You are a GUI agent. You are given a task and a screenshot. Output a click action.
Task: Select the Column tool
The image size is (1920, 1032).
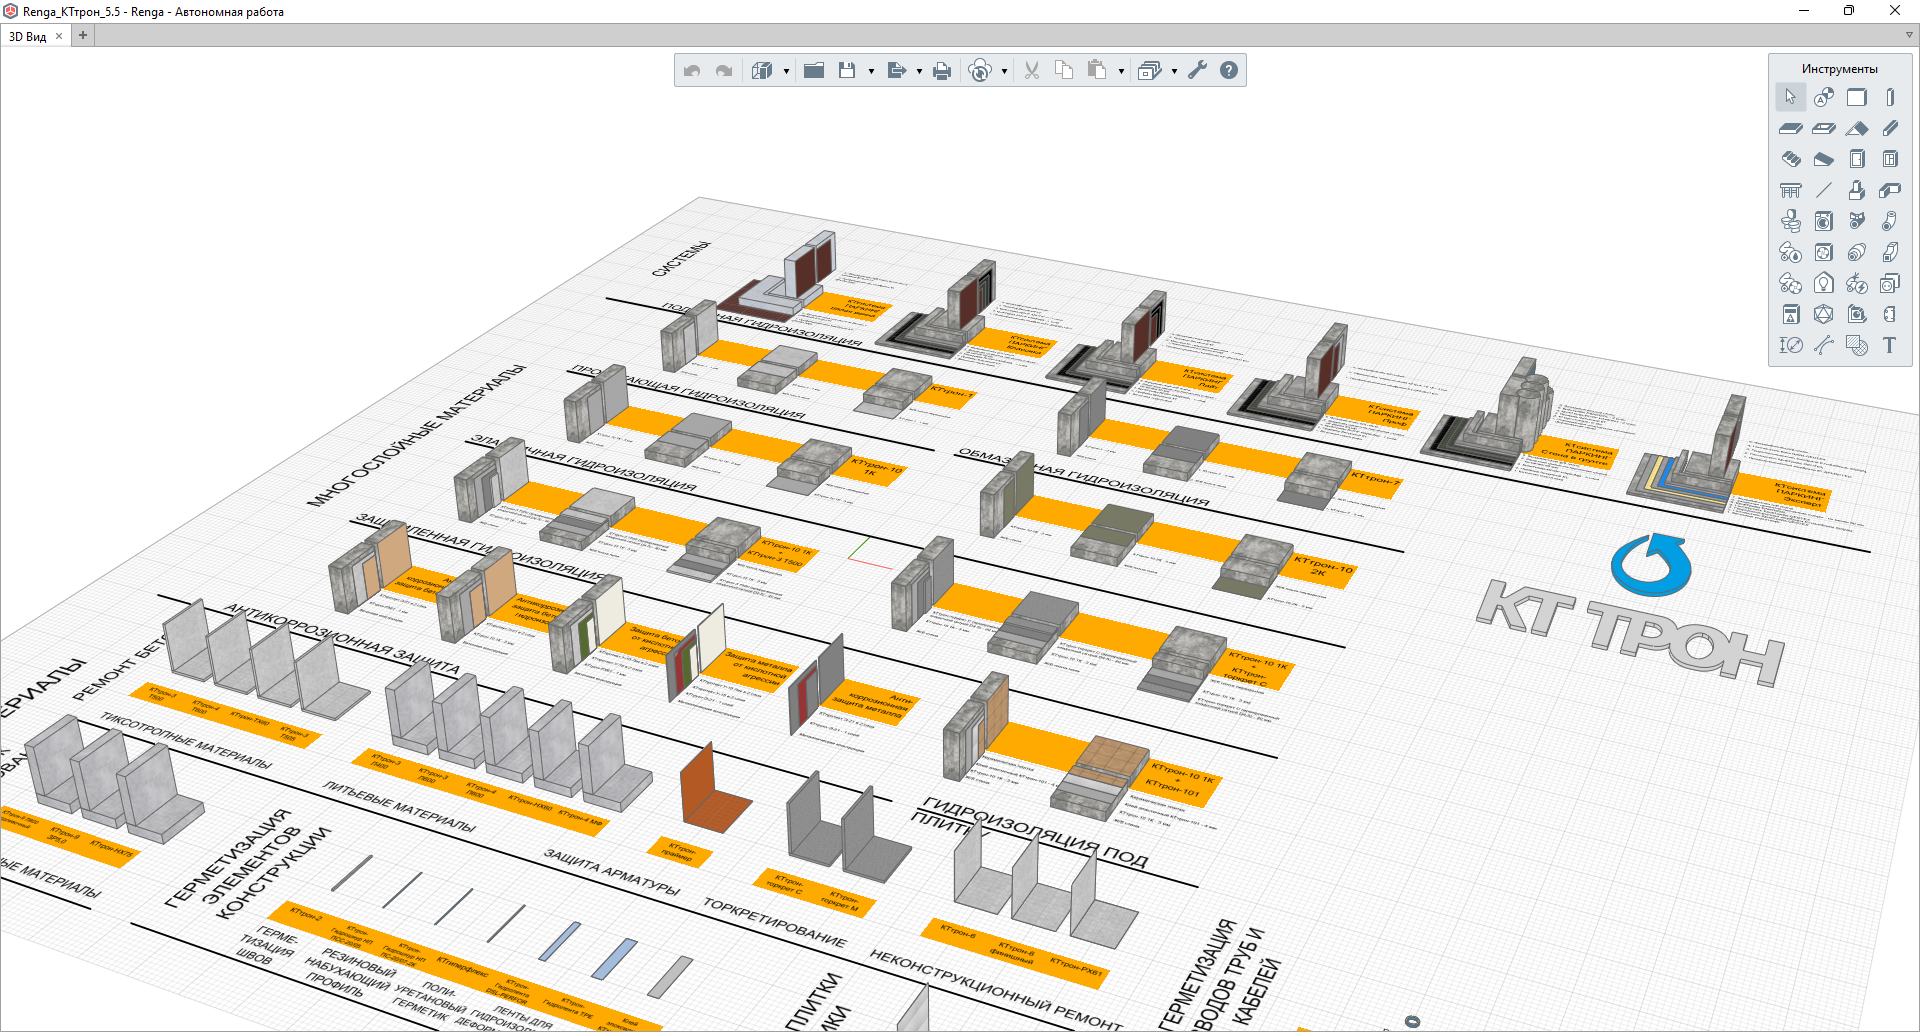point(1890,98)
